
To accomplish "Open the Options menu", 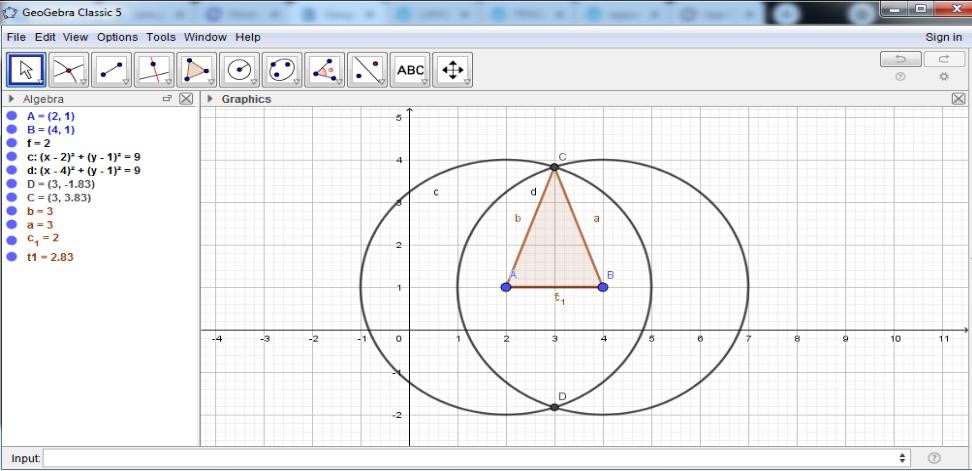I will point(117,37).
